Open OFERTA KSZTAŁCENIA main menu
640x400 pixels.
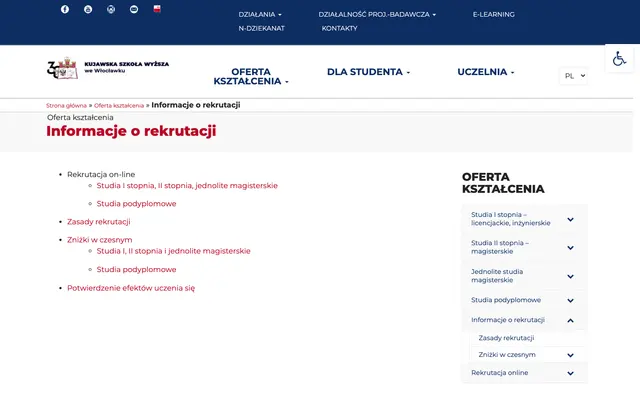click(251, 76)
